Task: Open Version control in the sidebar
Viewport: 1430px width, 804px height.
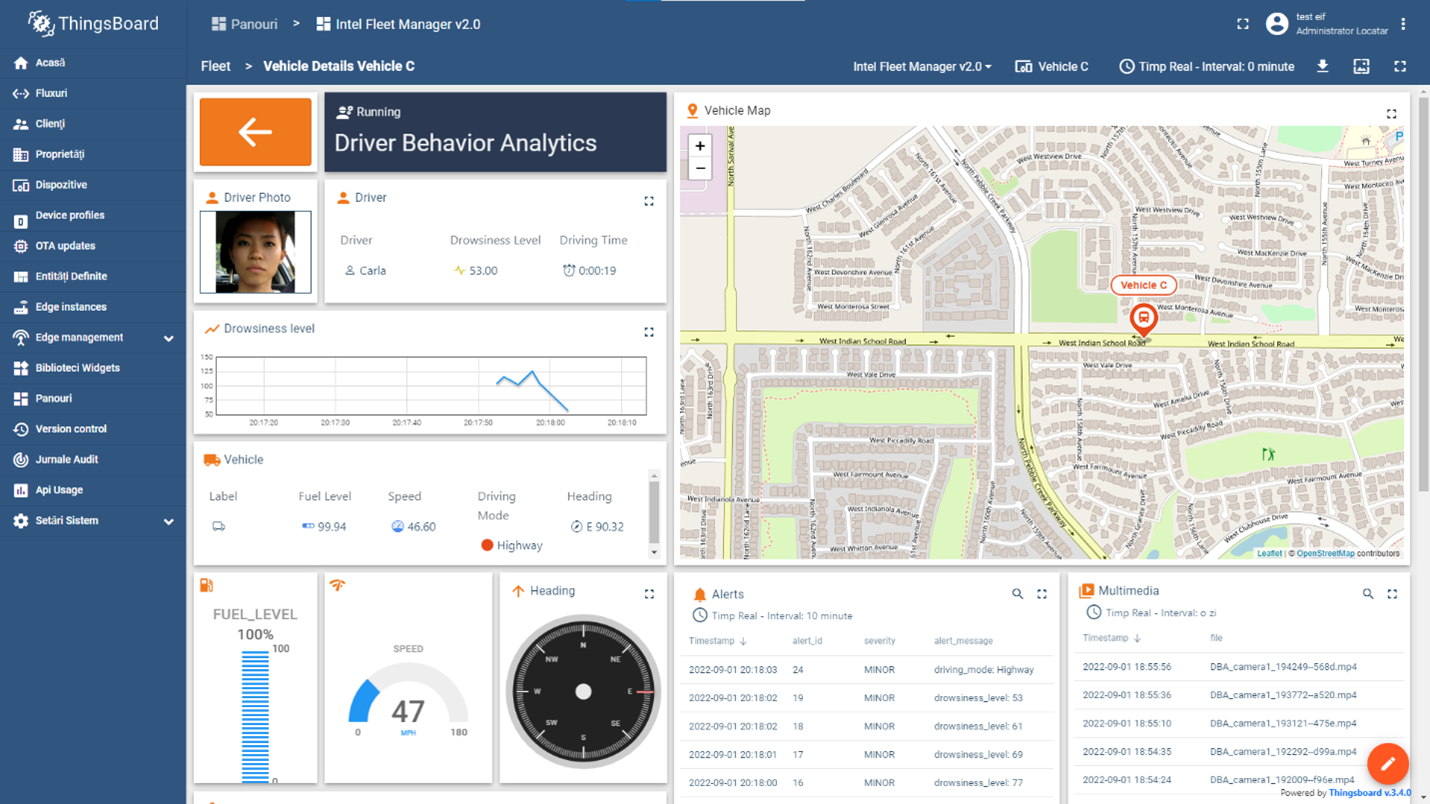Action: tap(93, 429)
